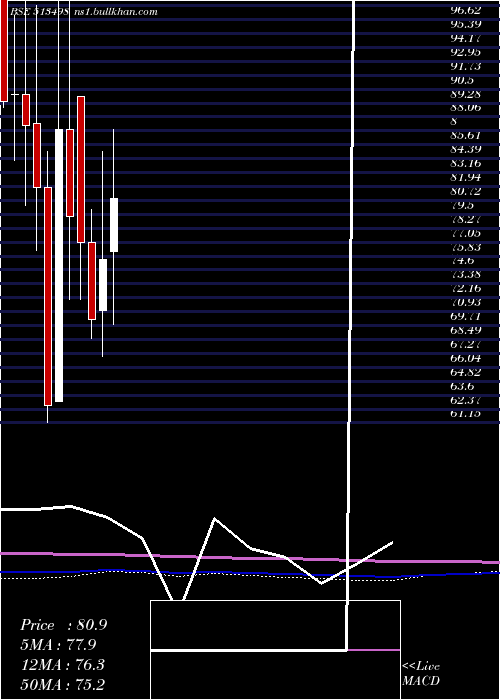Click the BSE 513498 ticker label
The width and height of the screenshot is (500, 700).
(x=39, y=12)
